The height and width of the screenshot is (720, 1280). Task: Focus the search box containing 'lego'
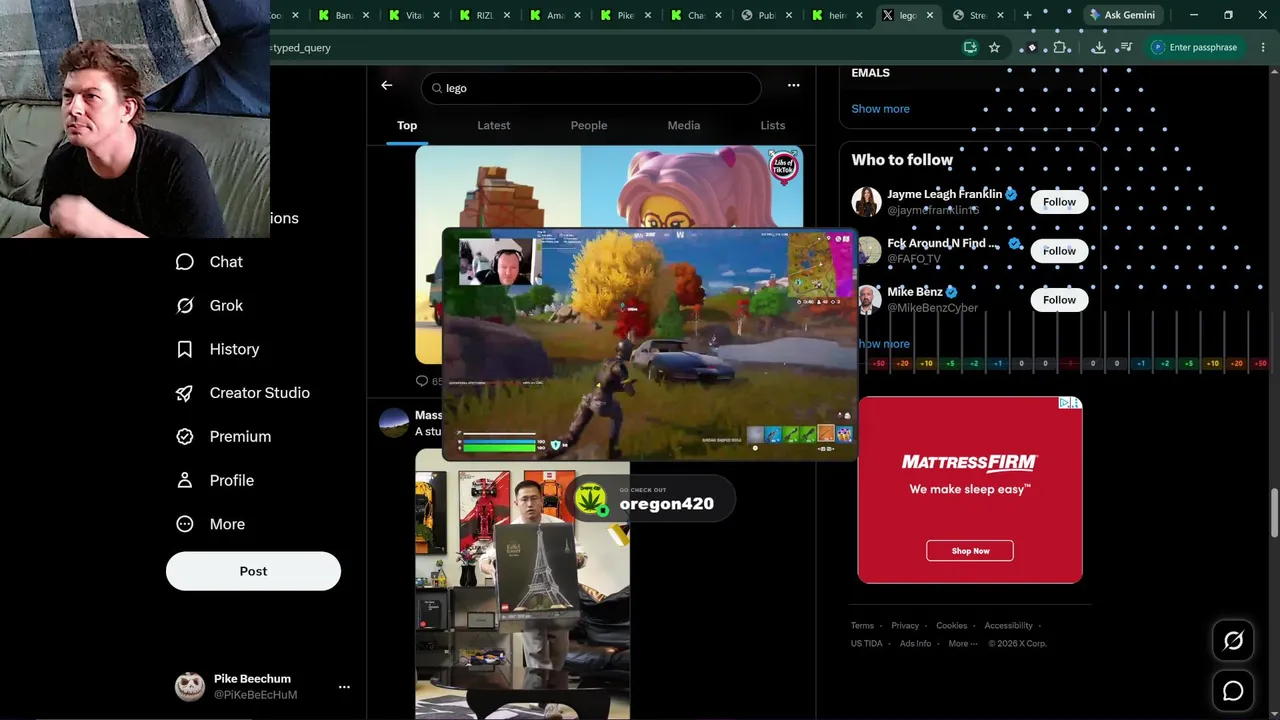(x=591, y=88)
